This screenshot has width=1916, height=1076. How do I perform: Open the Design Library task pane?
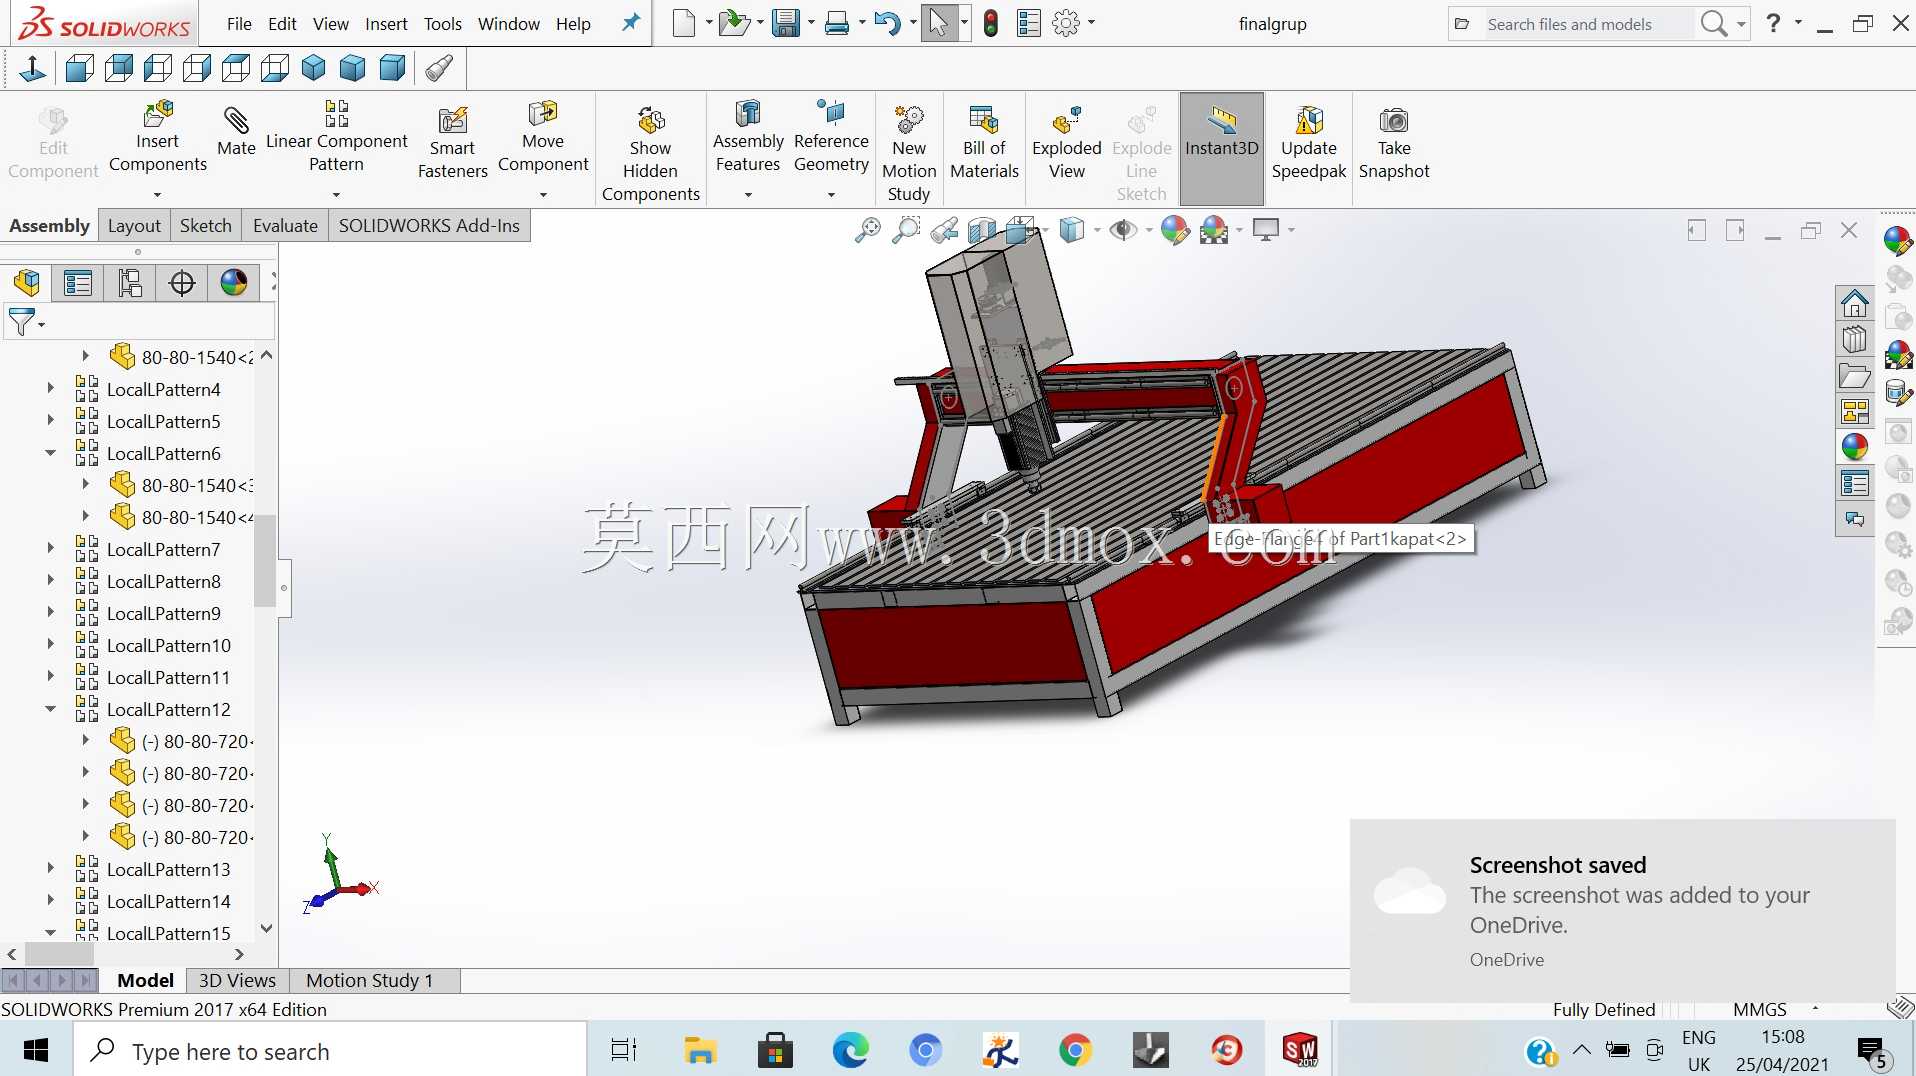pyautogui.click(x=1855, y=339)
